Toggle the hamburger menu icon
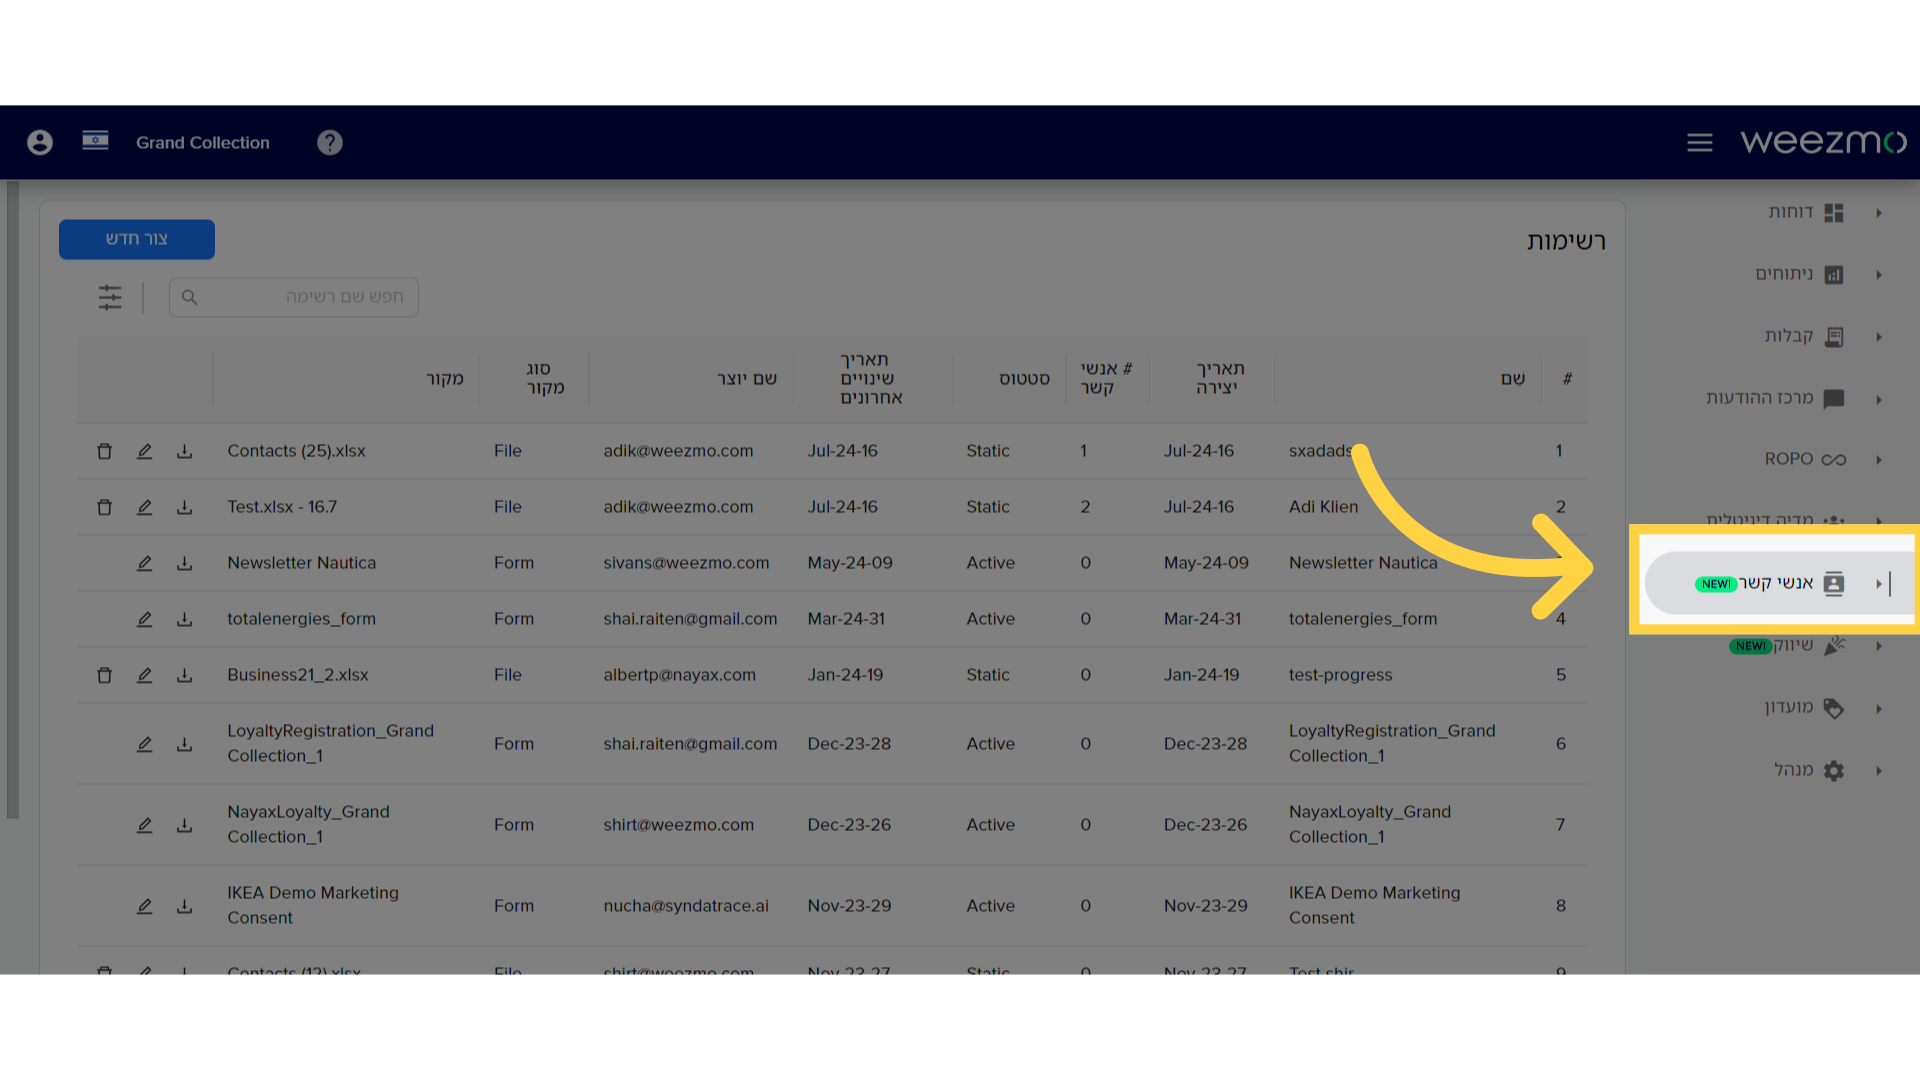The height and width of the screenshot is (1080, 1920). coord(1700,143)
